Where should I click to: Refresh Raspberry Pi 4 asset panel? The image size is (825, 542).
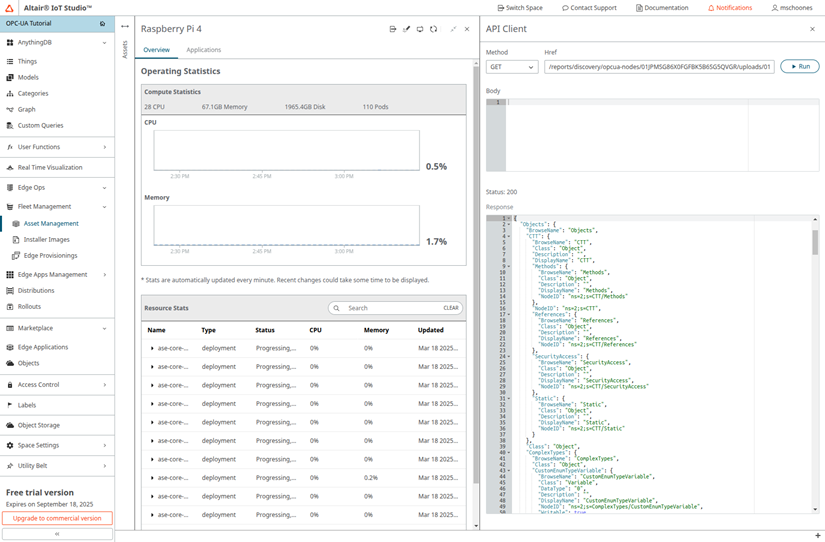433,29
